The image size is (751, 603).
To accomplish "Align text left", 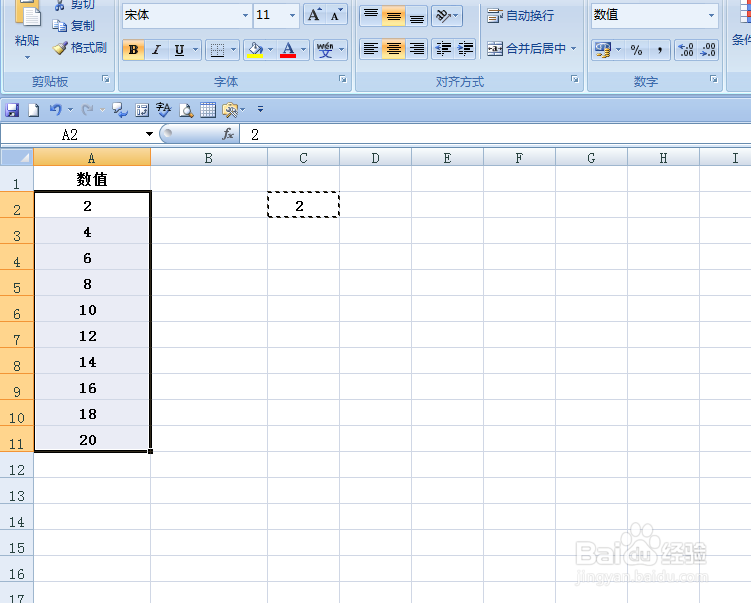I will point(371,49).
